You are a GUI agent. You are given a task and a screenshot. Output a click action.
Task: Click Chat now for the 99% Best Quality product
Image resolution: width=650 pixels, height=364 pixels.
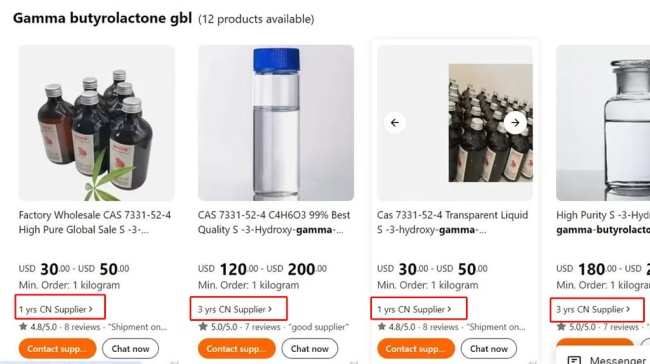click(310, 349)
